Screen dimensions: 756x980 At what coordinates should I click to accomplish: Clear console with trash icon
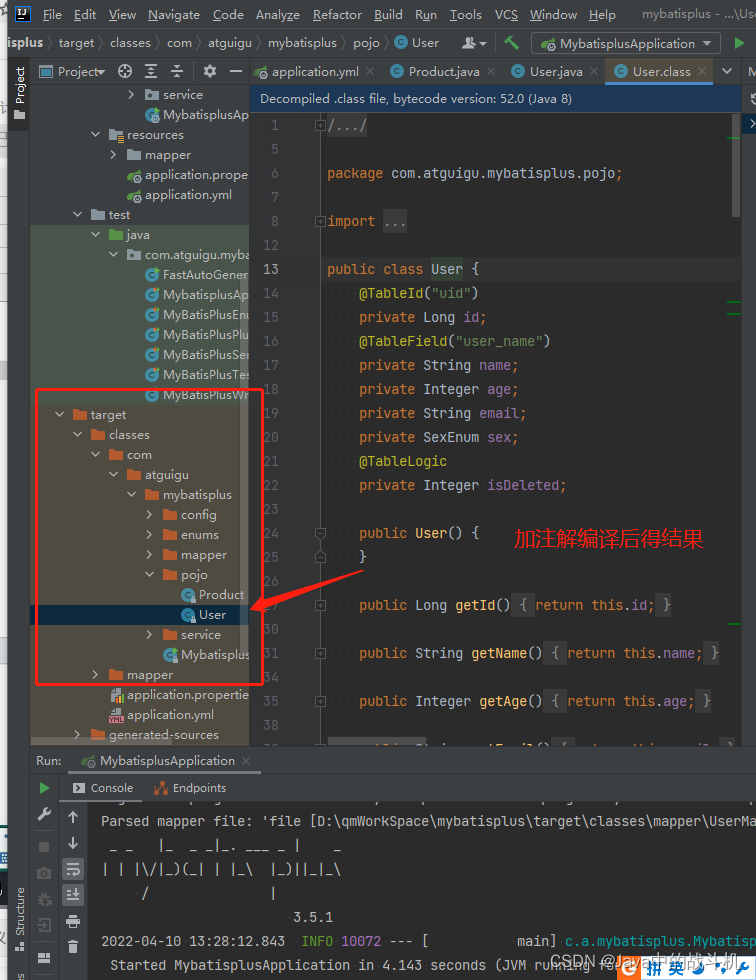73,947
